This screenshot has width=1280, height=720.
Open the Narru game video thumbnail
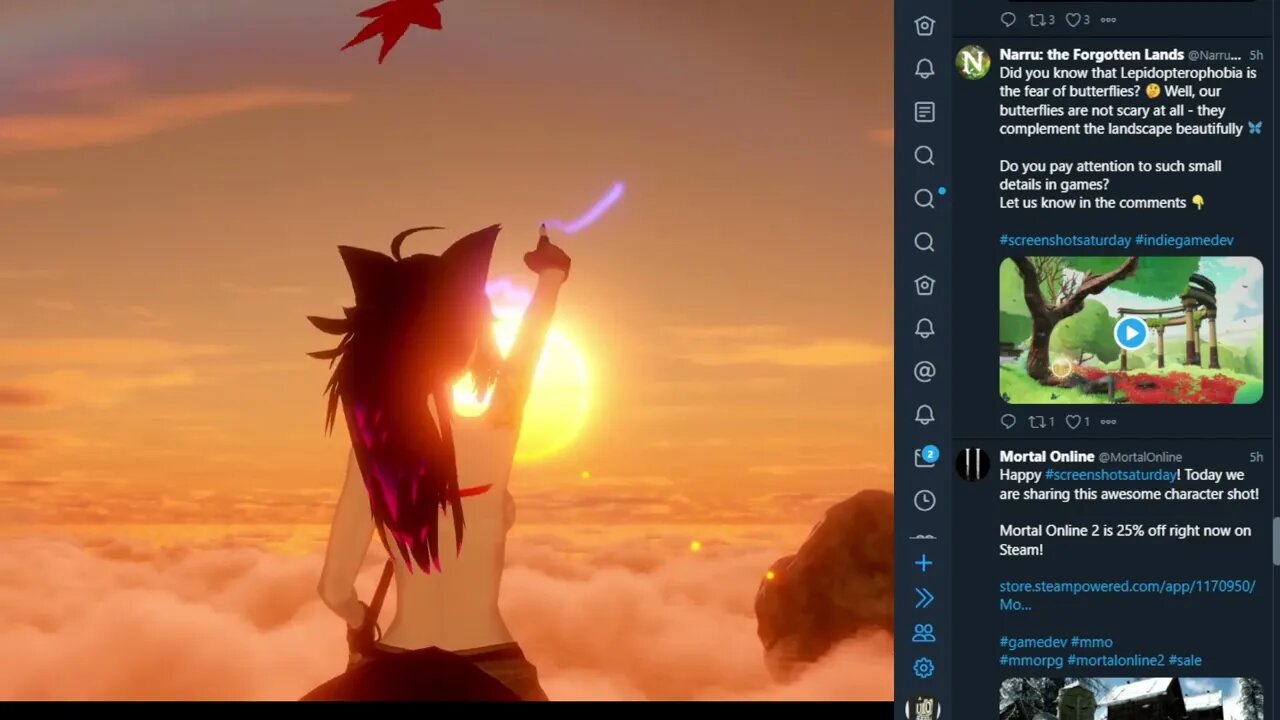tap(1131, 330)
